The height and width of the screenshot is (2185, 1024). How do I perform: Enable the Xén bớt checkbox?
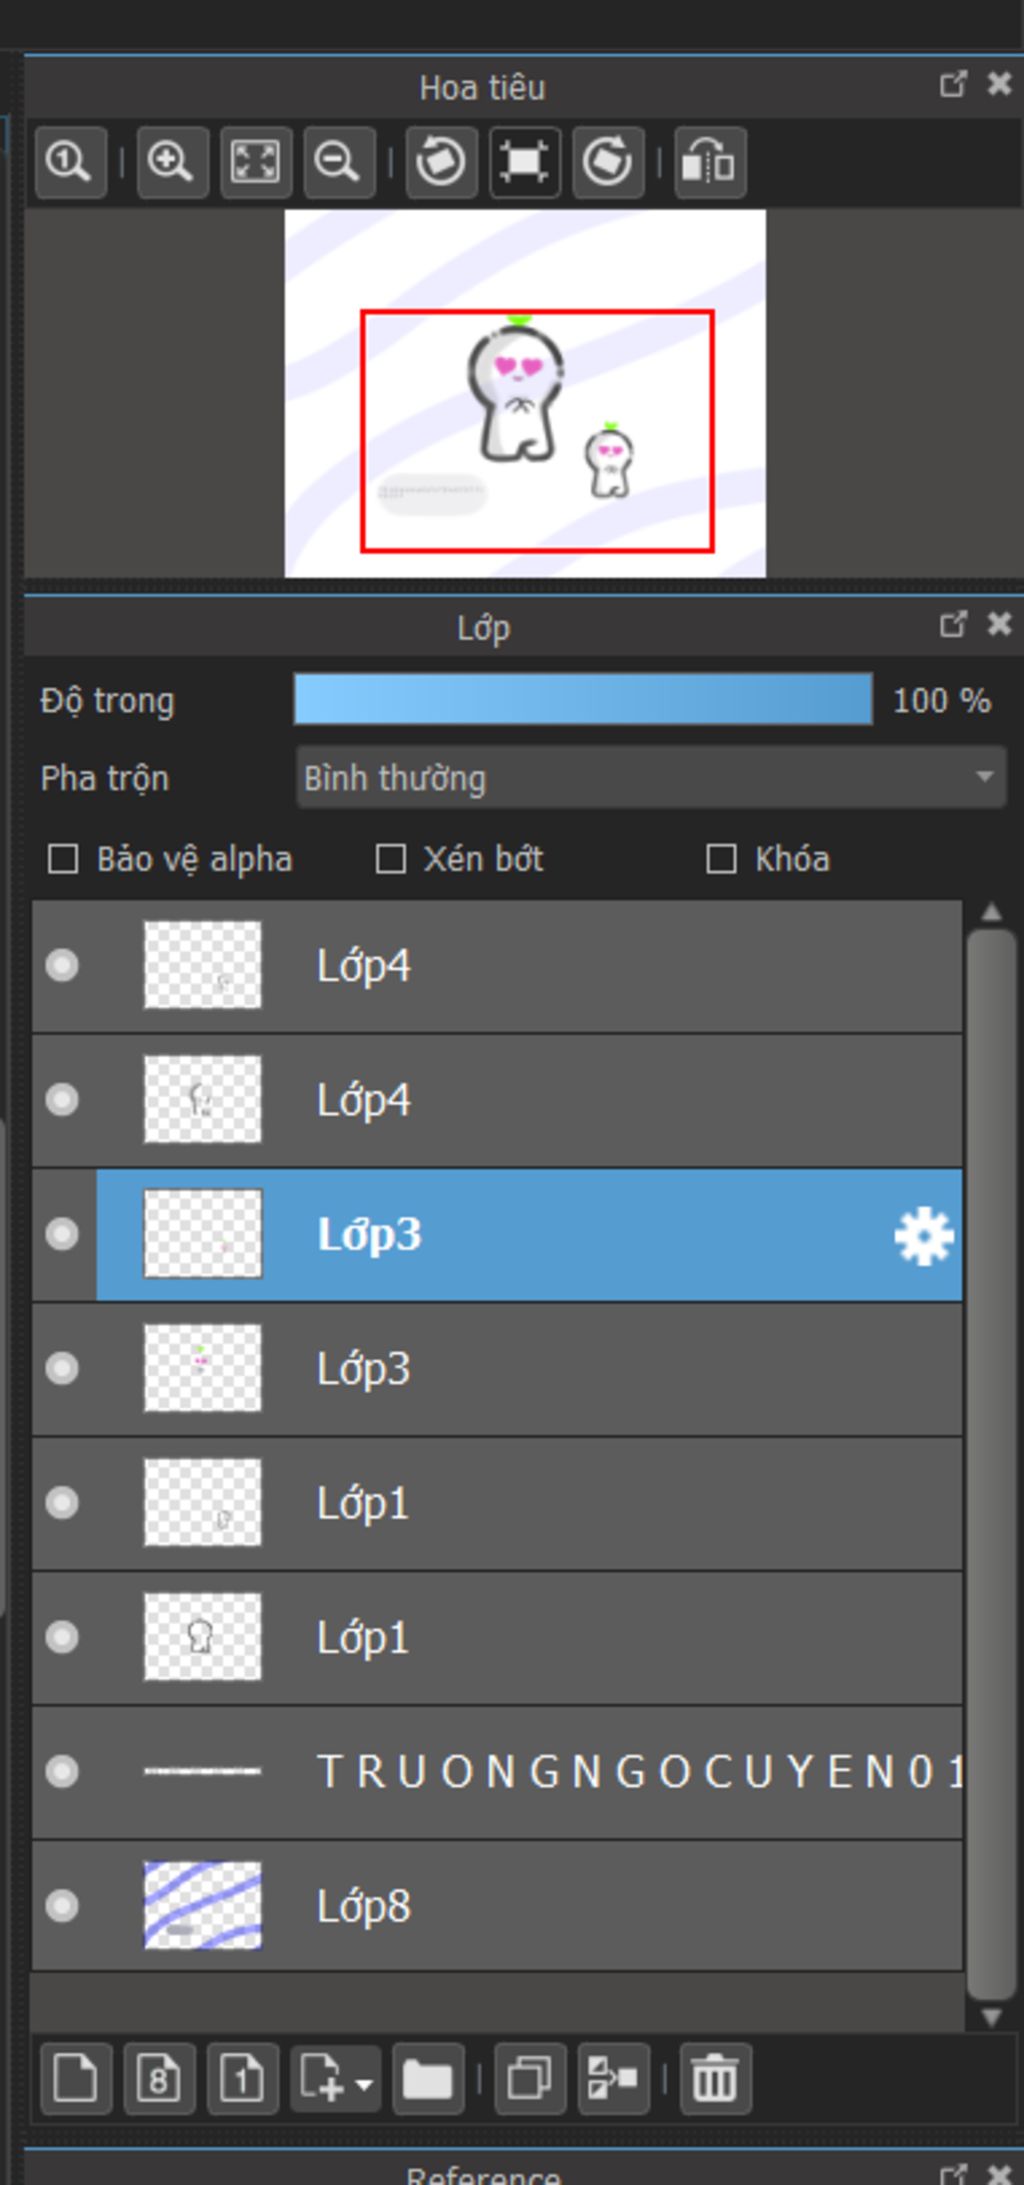point(390,859)
